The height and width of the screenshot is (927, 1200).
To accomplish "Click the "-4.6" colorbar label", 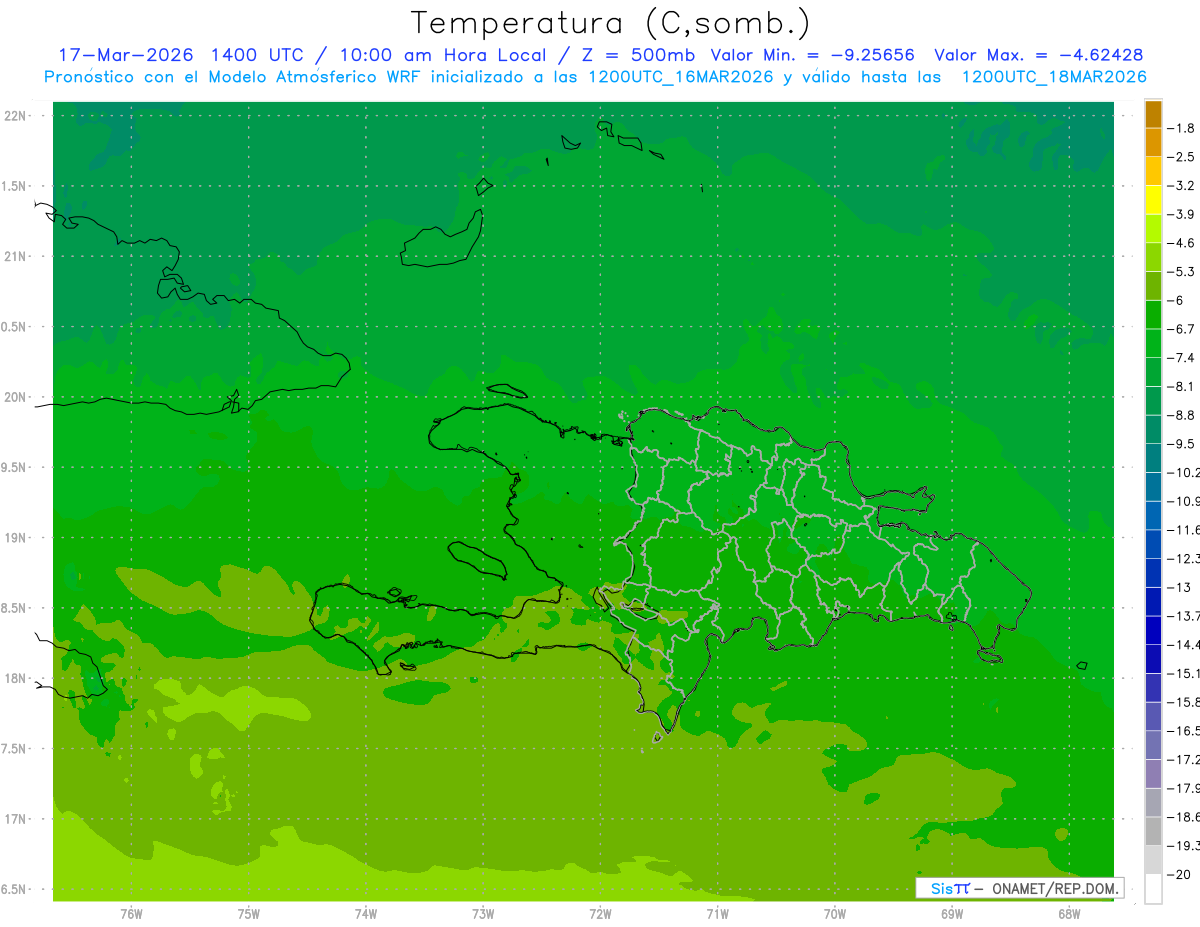I will point(1181,243).
